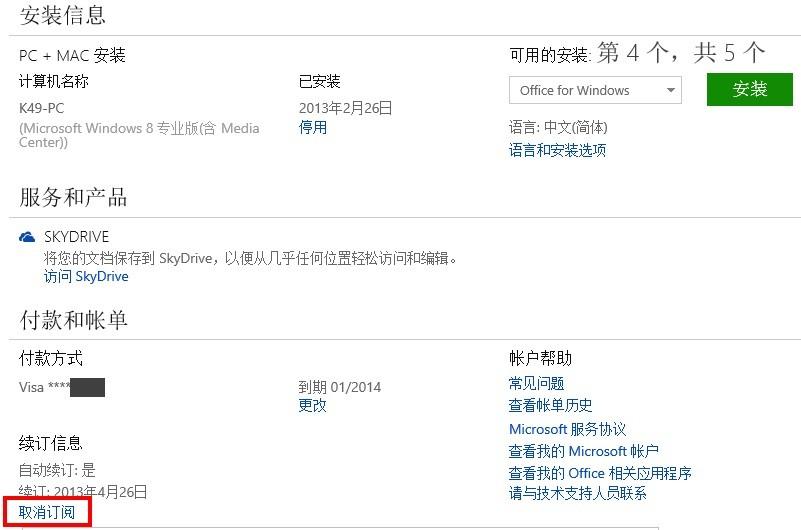Viewport: 801px width, 530px height.
Task: Click the SkyDrive cloud icon
Action: [x=27, y=237]
